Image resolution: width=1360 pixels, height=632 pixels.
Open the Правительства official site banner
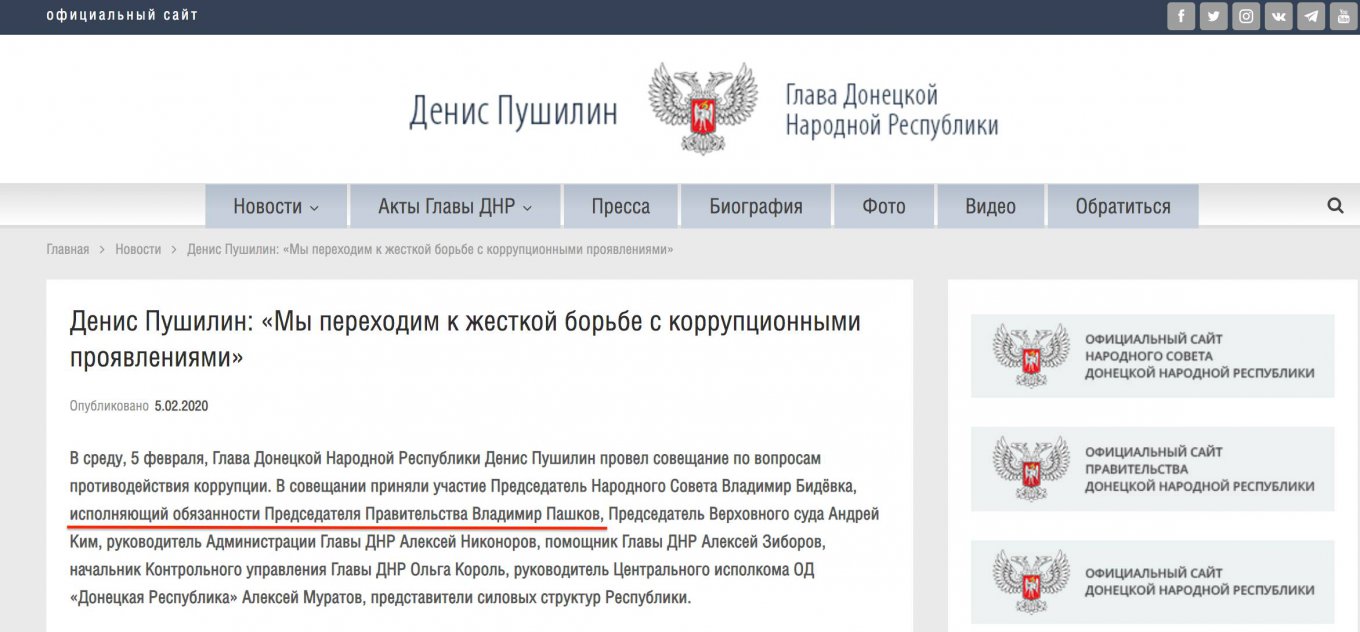[1152, 469]
